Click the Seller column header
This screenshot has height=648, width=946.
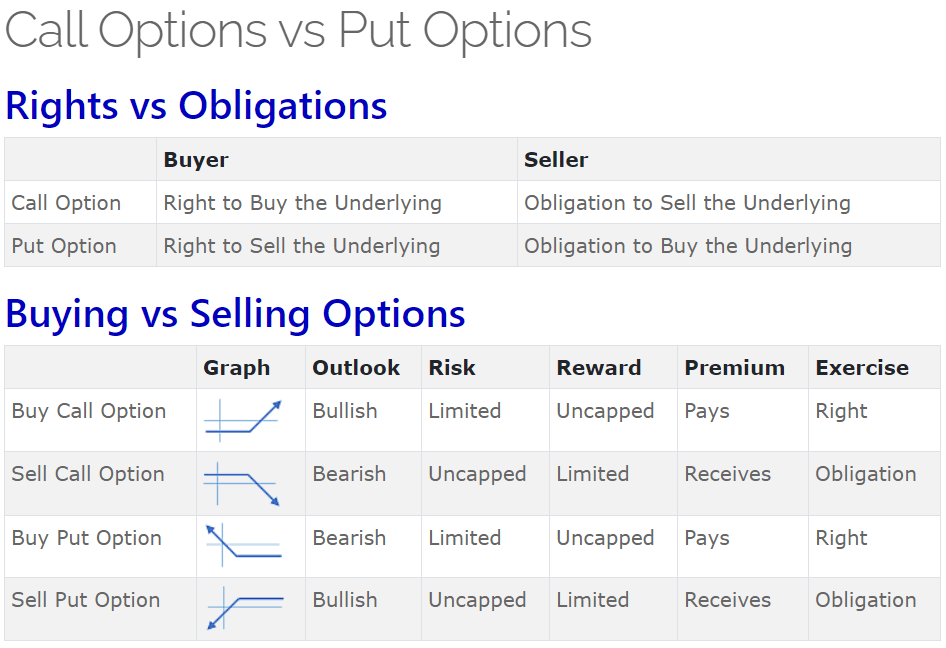pos(556,160)
